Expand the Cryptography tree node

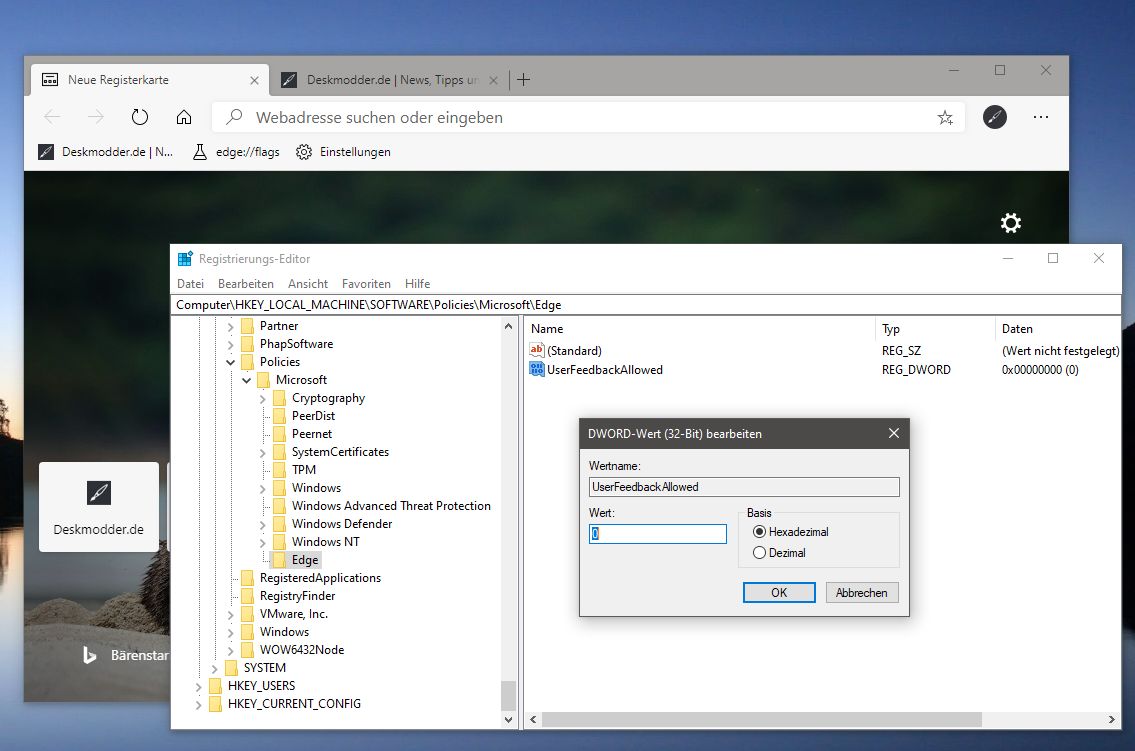[263, 399]
